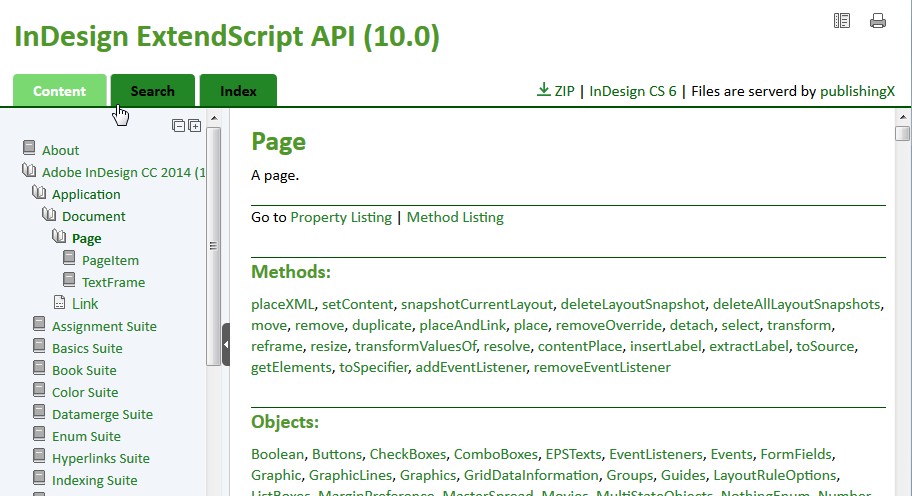Open snapshotCurrentLayout method link
The height and width of the screenshot is (496, 912).
click(476, 304)
